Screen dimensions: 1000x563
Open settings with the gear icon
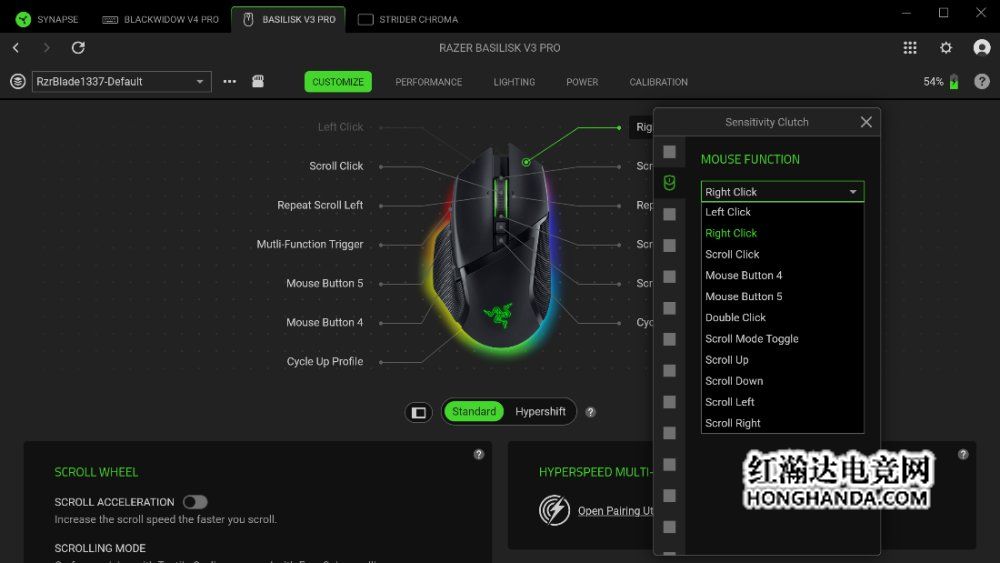click(x=946, y=48)
